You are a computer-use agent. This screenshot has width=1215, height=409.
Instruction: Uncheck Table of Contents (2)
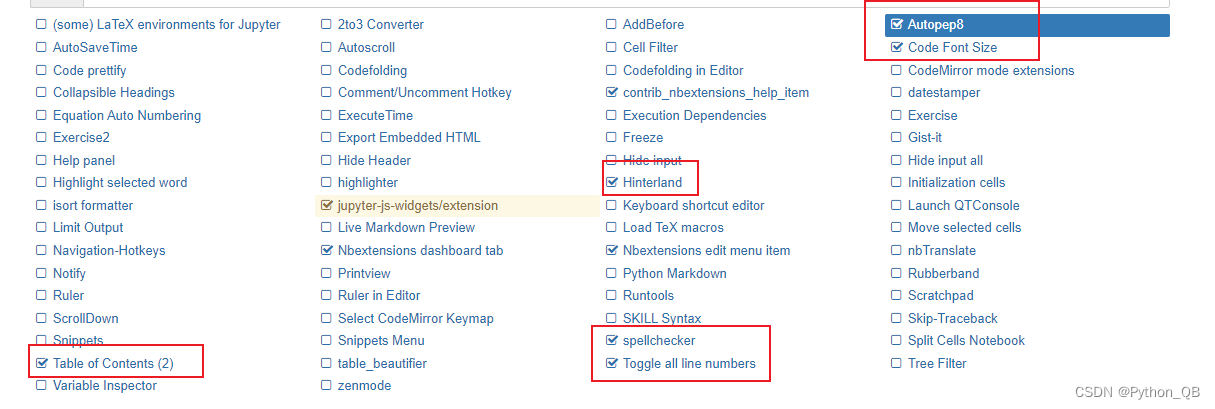[x=41, y=363]
